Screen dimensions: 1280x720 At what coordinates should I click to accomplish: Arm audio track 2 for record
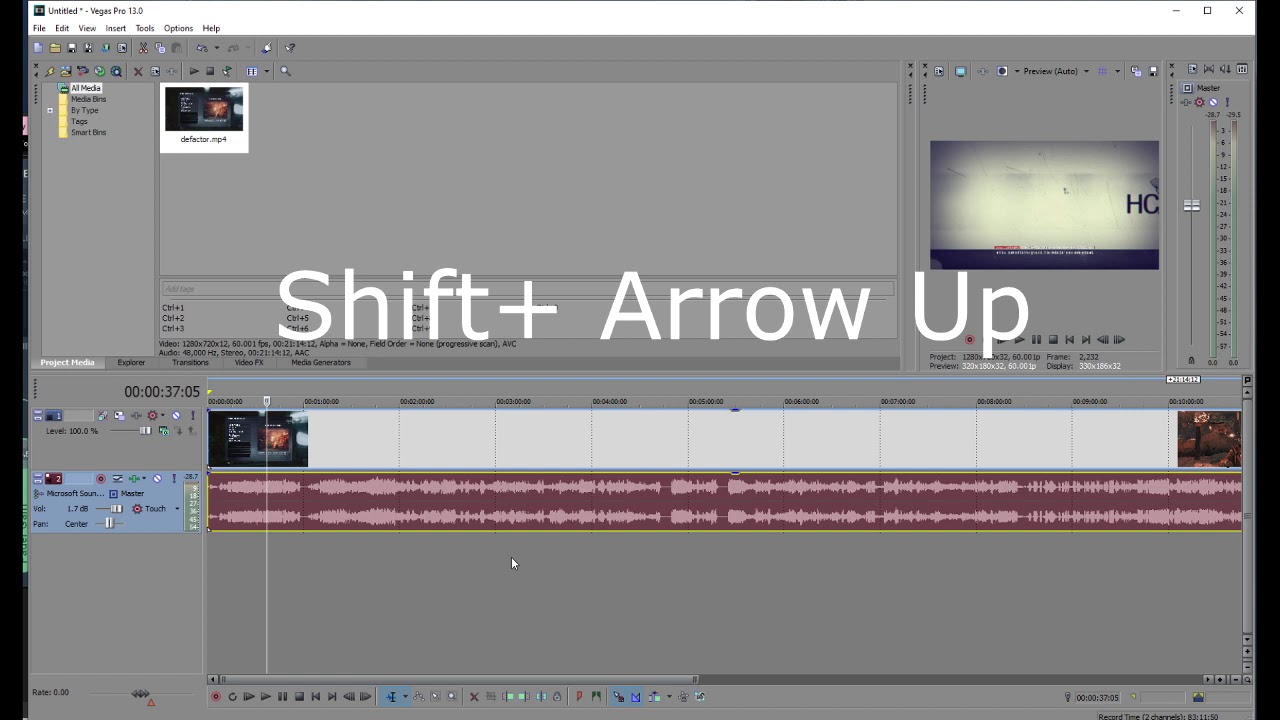[100, 479]
